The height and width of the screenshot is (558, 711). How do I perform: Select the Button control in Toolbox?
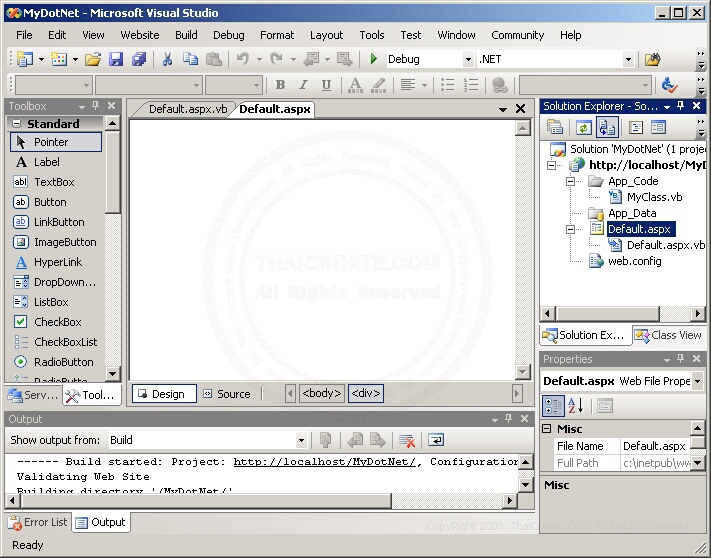[56, 202]
